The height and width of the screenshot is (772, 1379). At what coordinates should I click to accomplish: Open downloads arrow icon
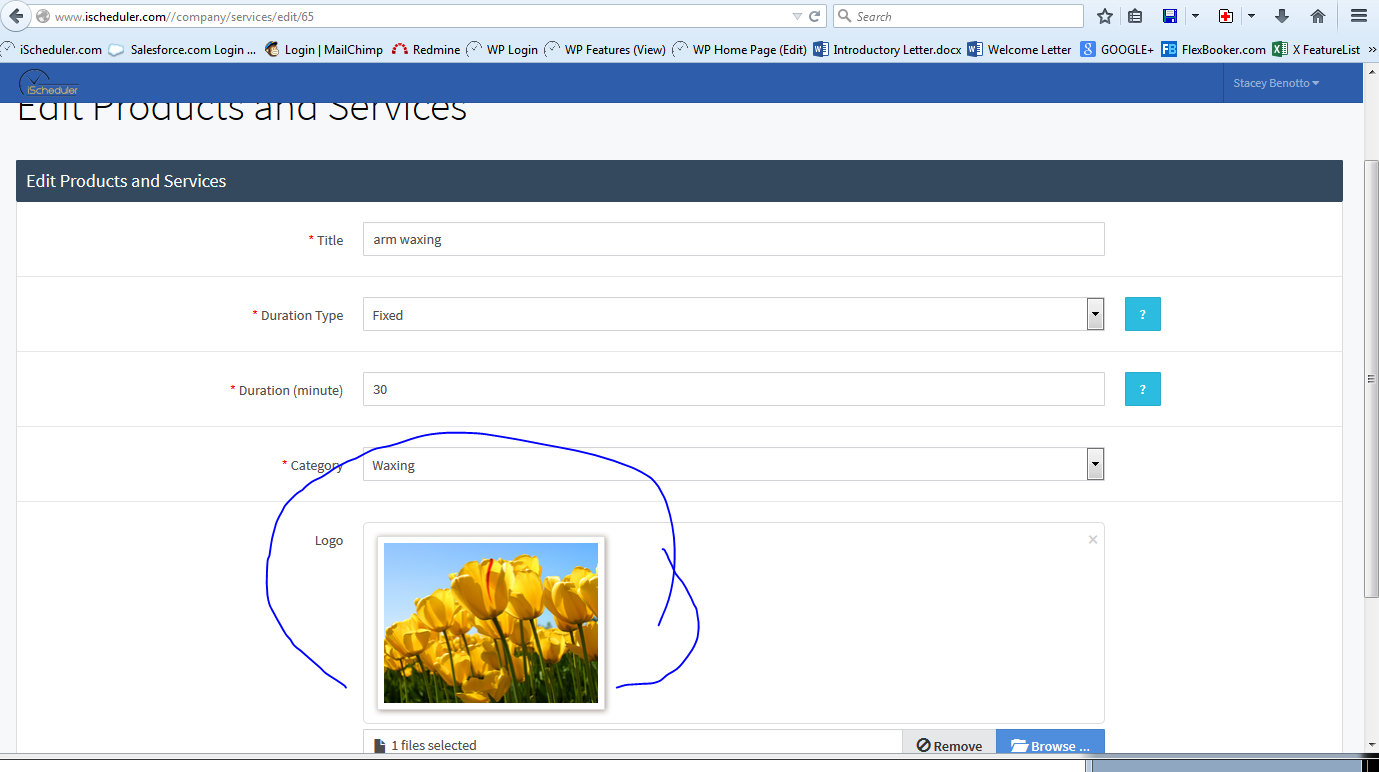click(1282, 16)
